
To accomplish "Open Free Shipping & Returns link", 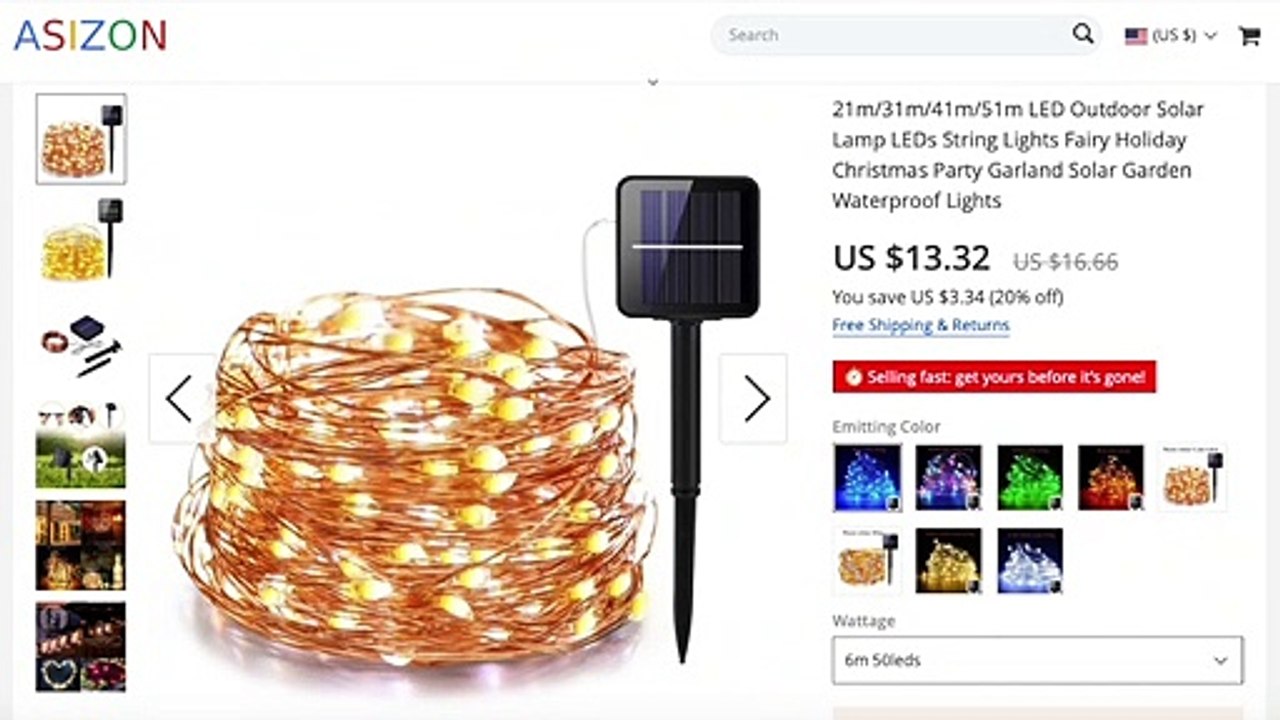I will pos(921,325).
